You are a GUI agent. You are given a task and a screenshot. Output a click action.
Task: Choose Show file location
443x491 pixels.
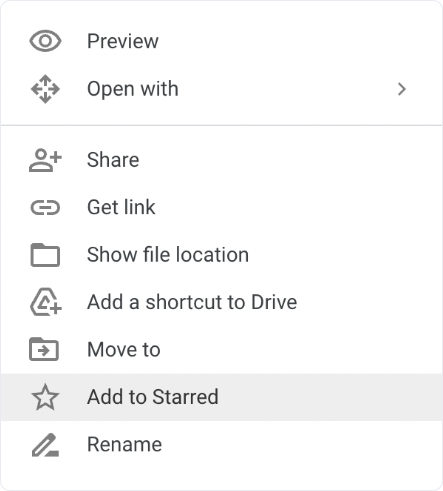tap(221, 255)
